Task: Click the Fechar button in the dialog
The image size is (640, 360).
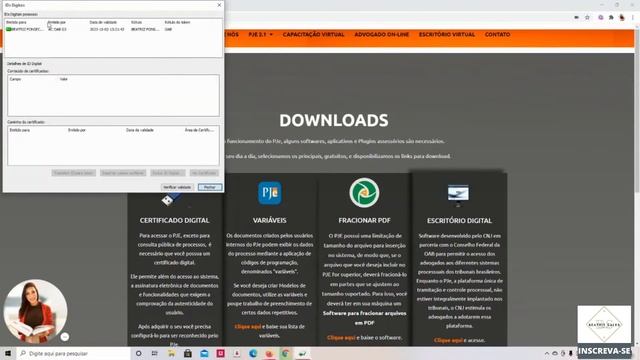Action: [210, 187]
